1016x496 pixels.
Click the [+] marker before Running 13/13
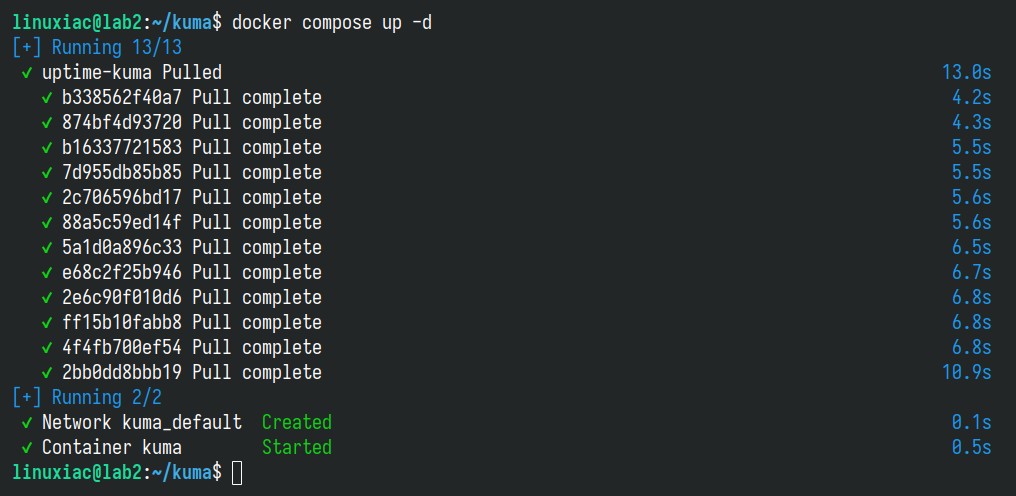point(27,48)
